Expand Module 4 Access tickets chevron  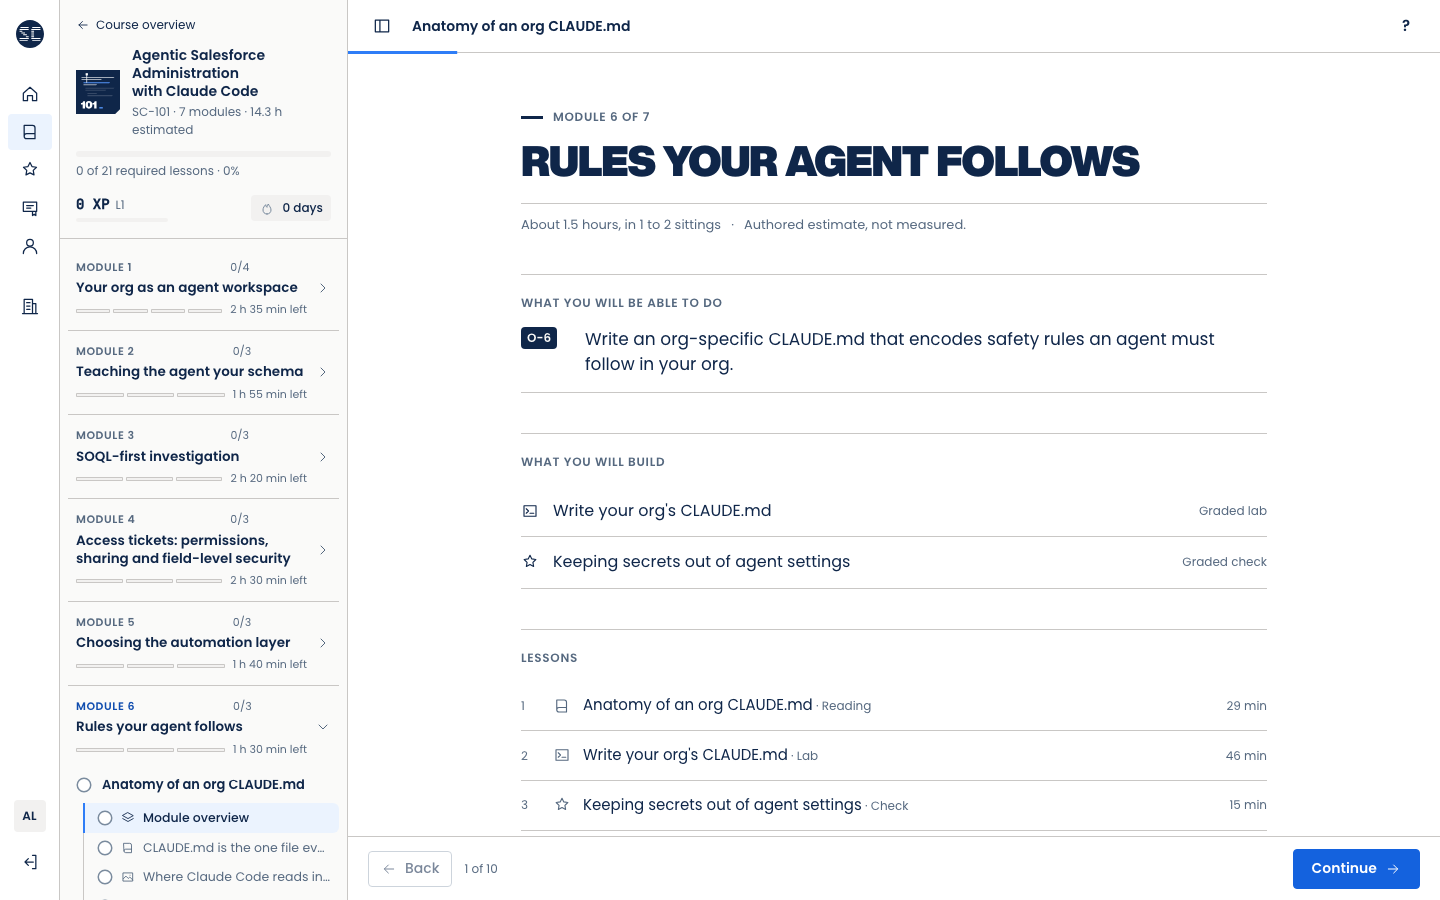pyautogui.click(x=323, y=550)
